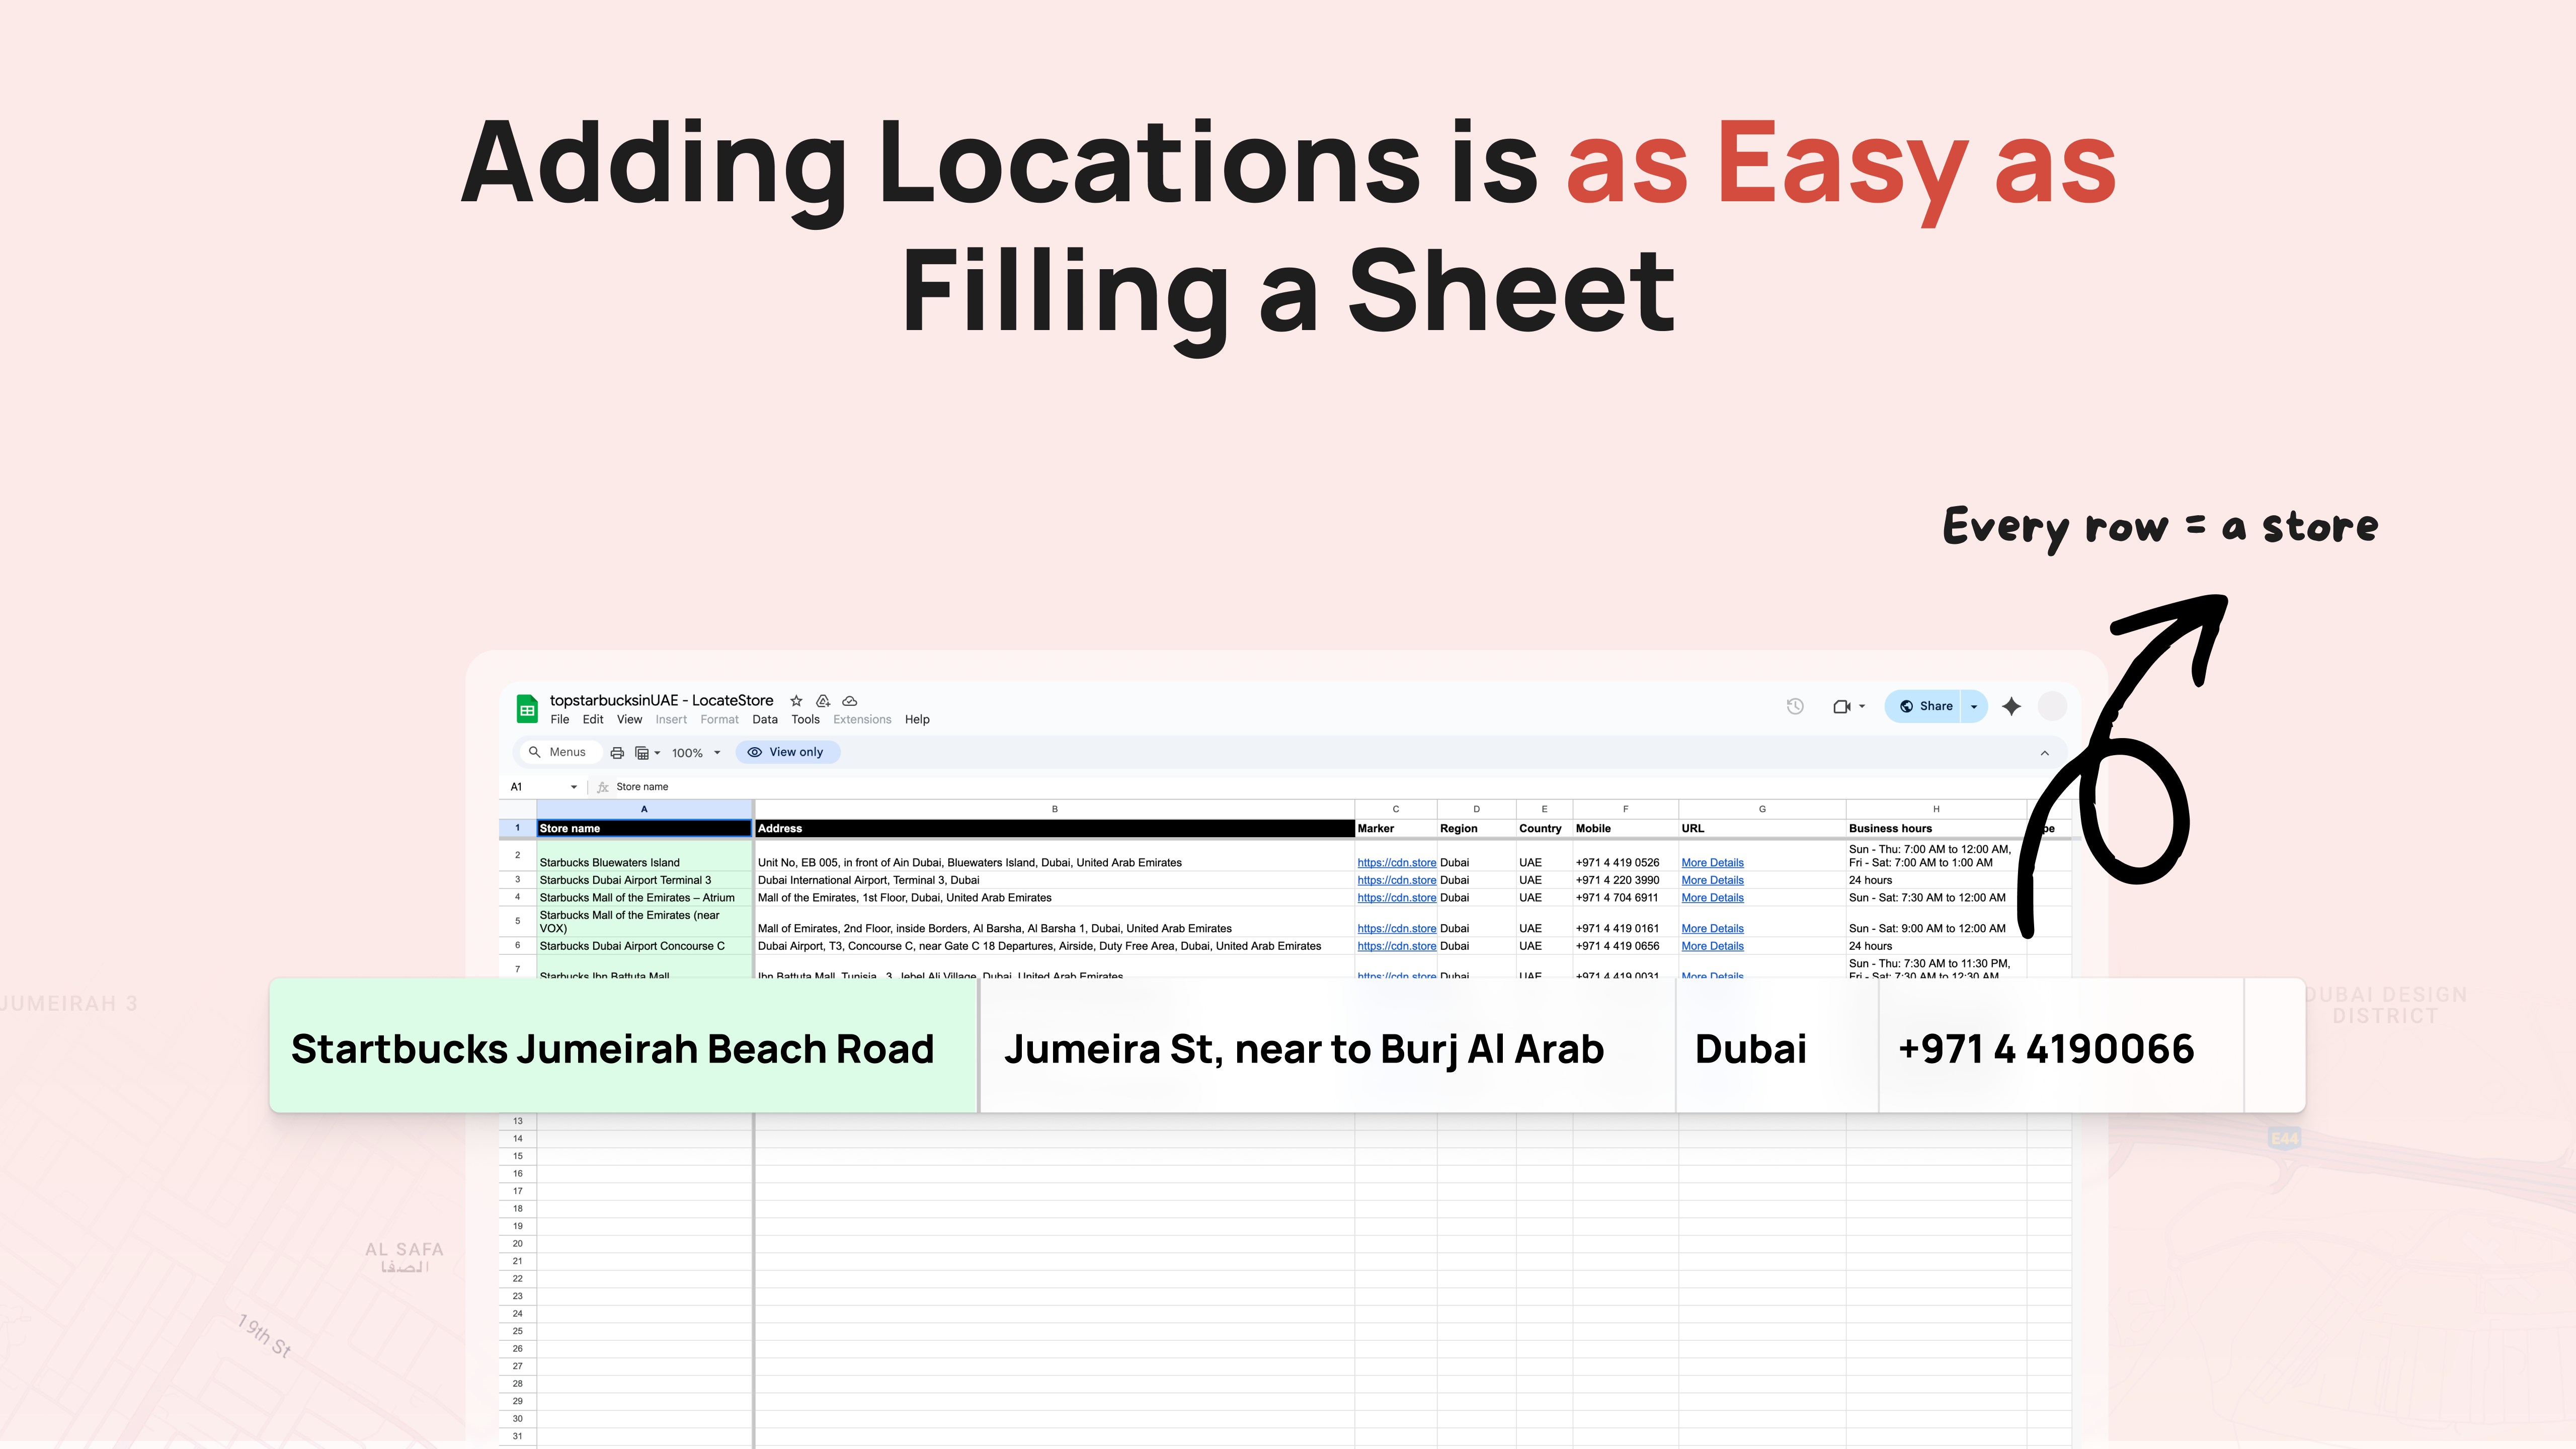Click the video camera meeting icon

click(1841, 706)
